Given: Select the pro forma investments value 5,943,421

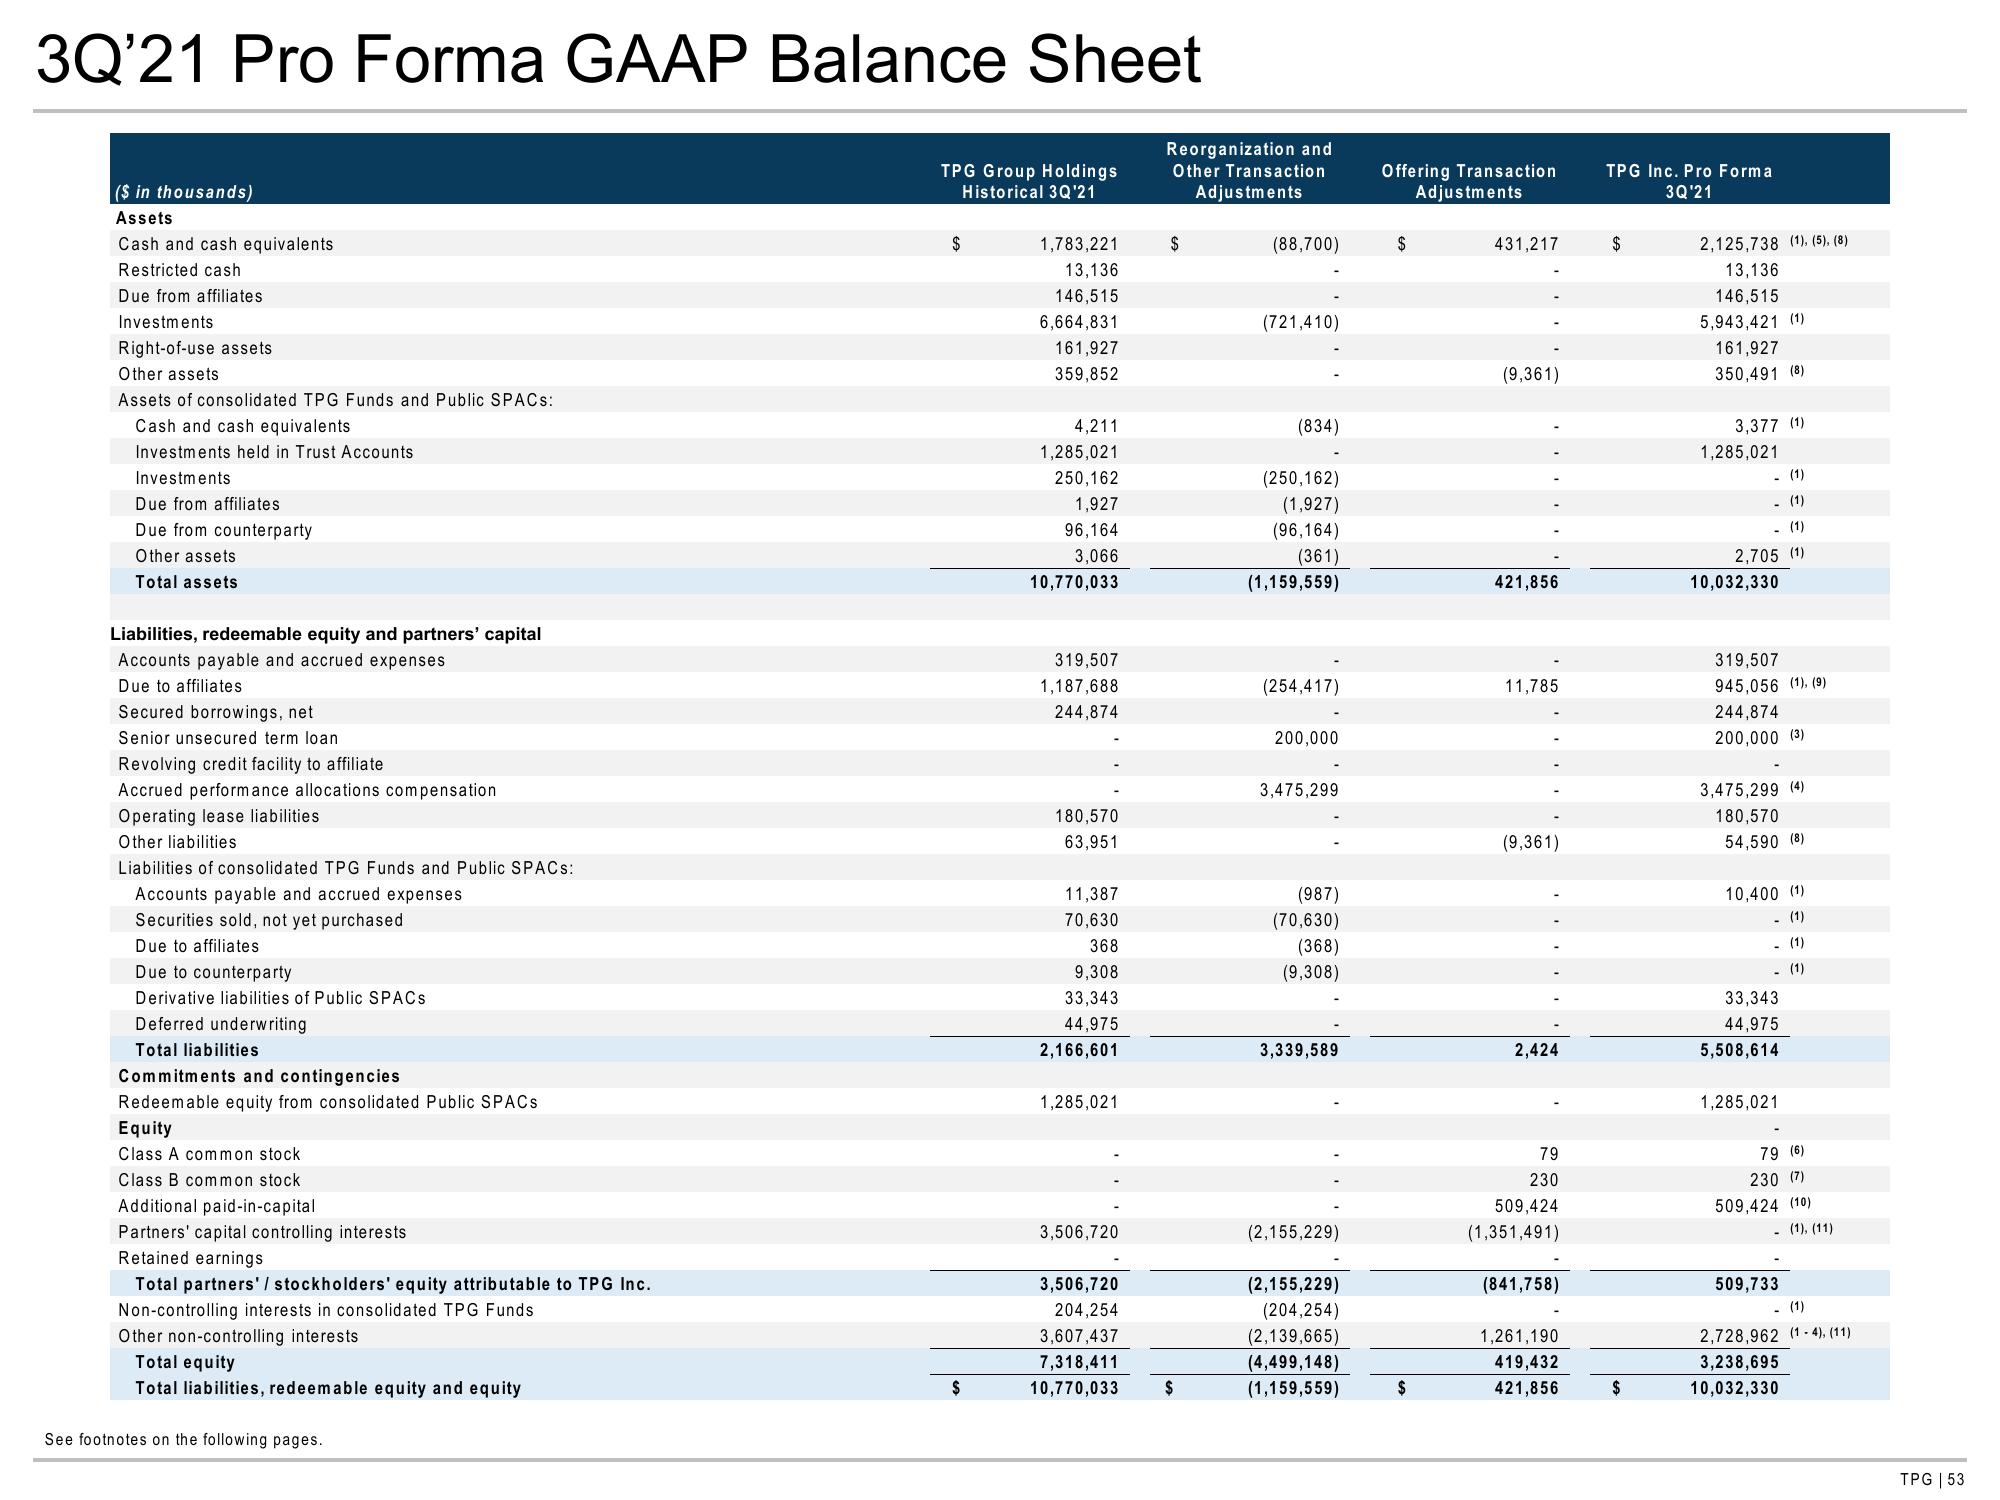Looking at the screenshot, I should point(1739,322).
